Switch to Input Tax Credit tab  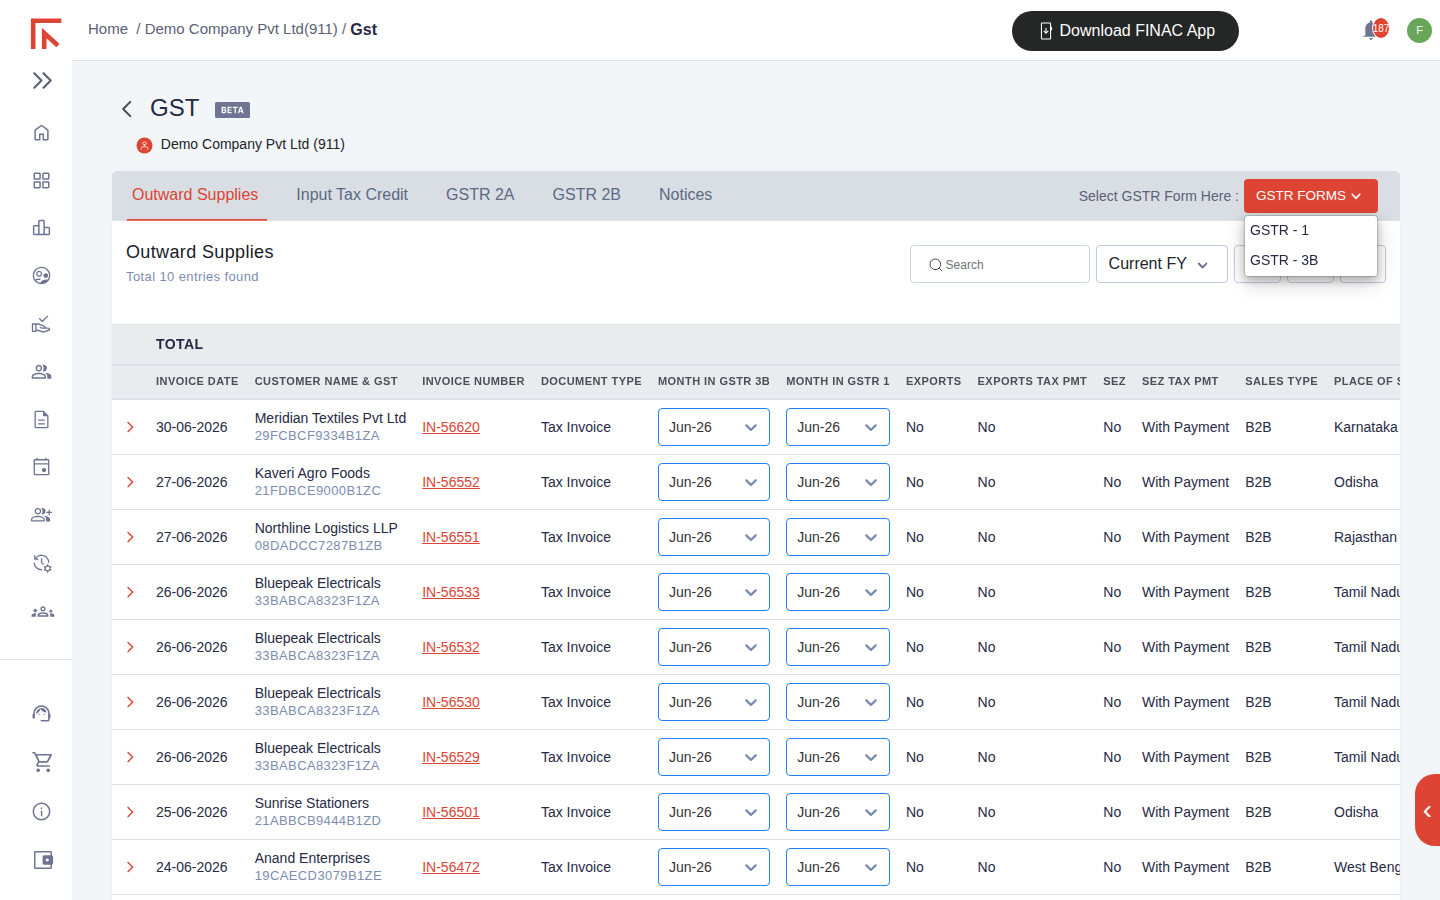pos(352,195)
